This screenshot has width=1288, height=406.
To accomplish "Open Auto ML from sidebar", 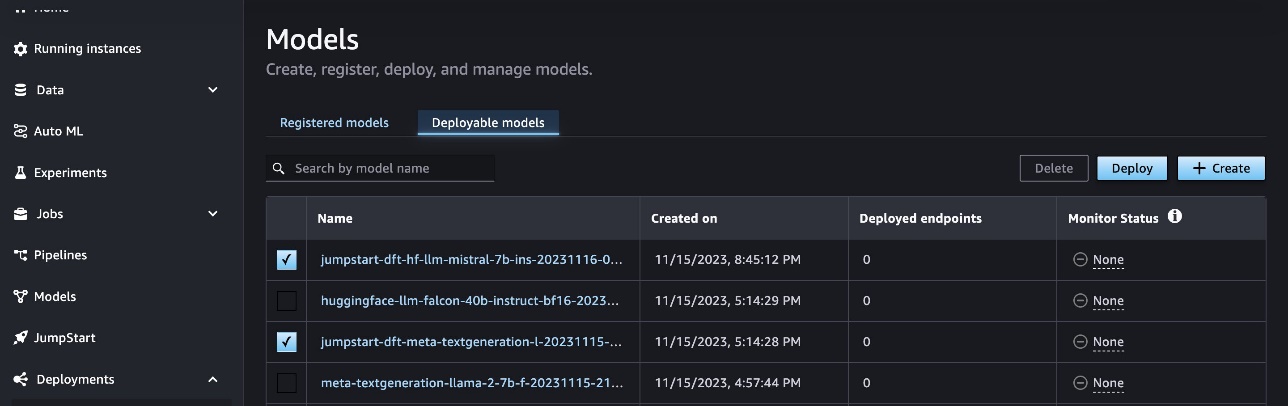I will tap(58, 131).
